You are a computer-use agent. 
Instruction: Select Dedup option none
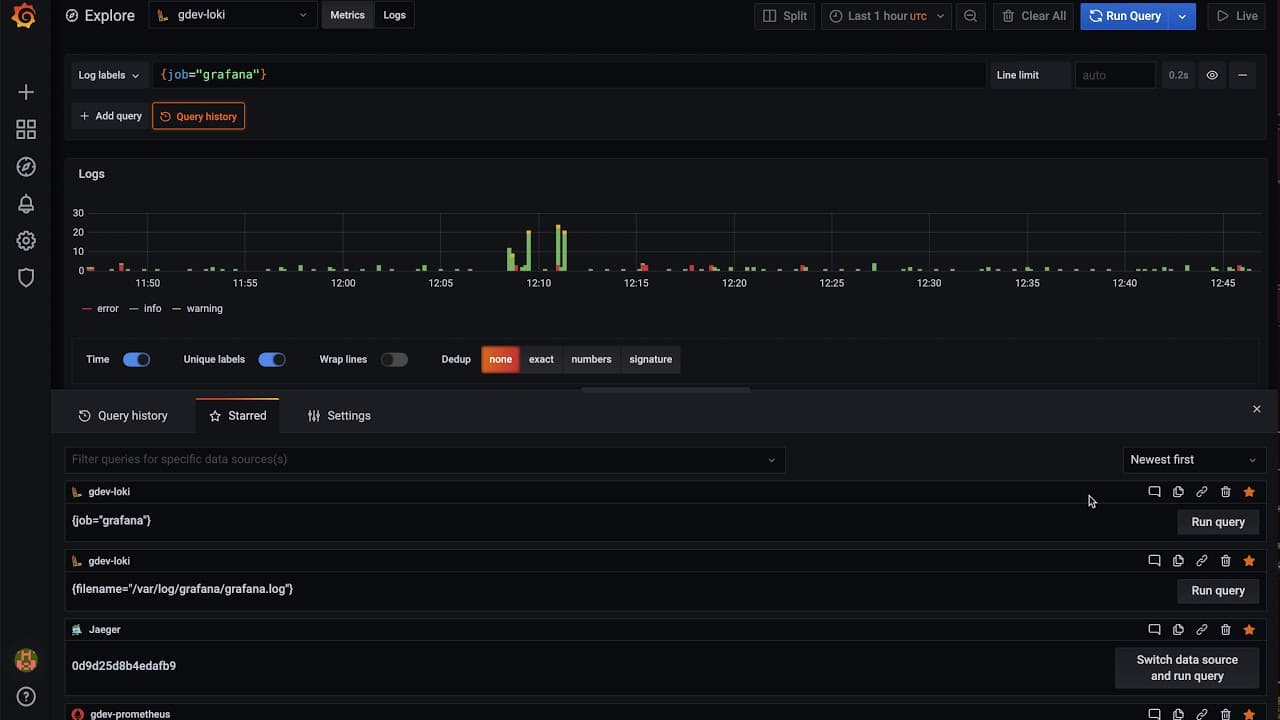tap(501, 359)
